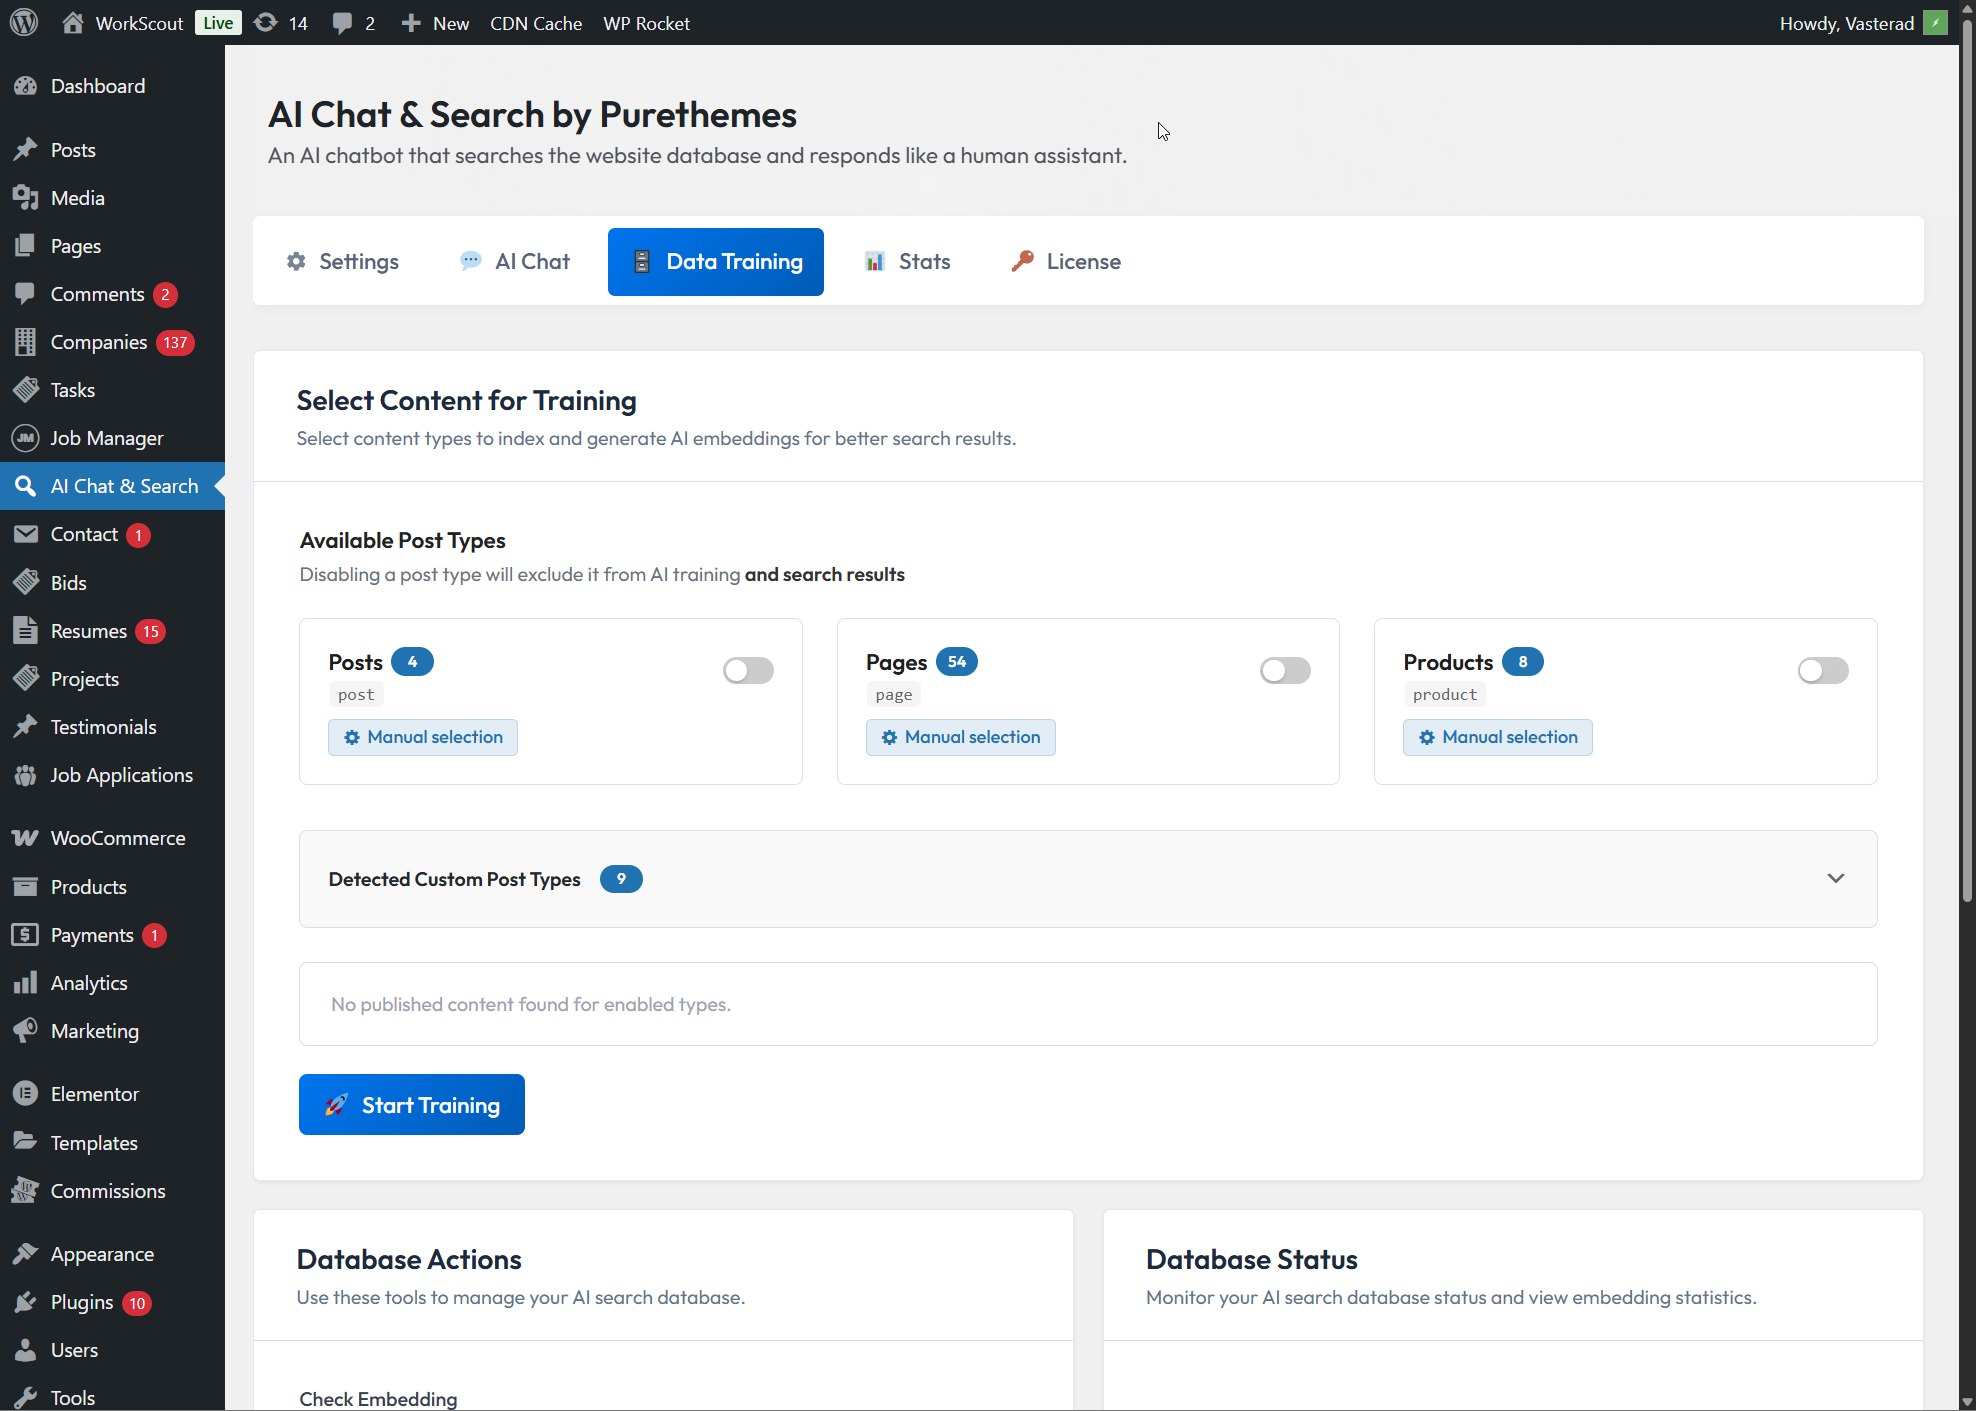Expand Detected Custom Post Types section
The image size is (1976, 1411).
click(x=1835, y=878)
